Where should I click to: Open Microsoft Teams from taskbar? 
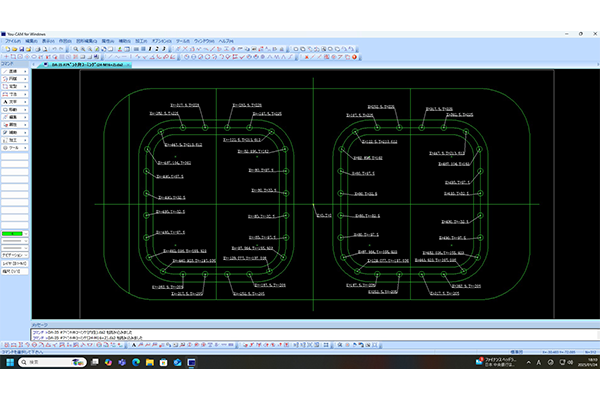coord(122,362)
